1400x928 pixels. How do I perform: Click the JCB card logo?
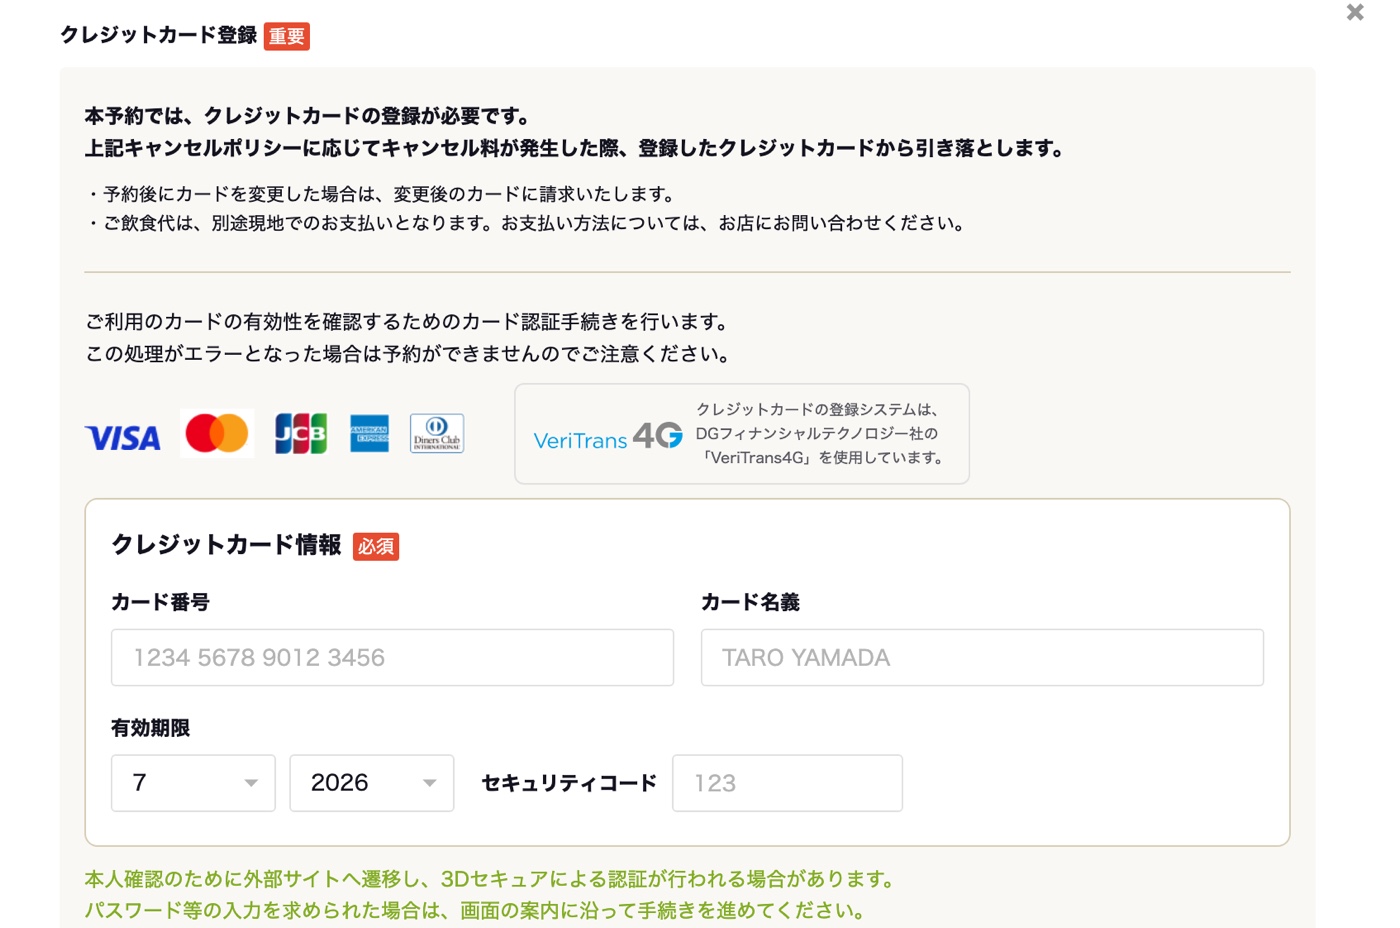[301, 433]
